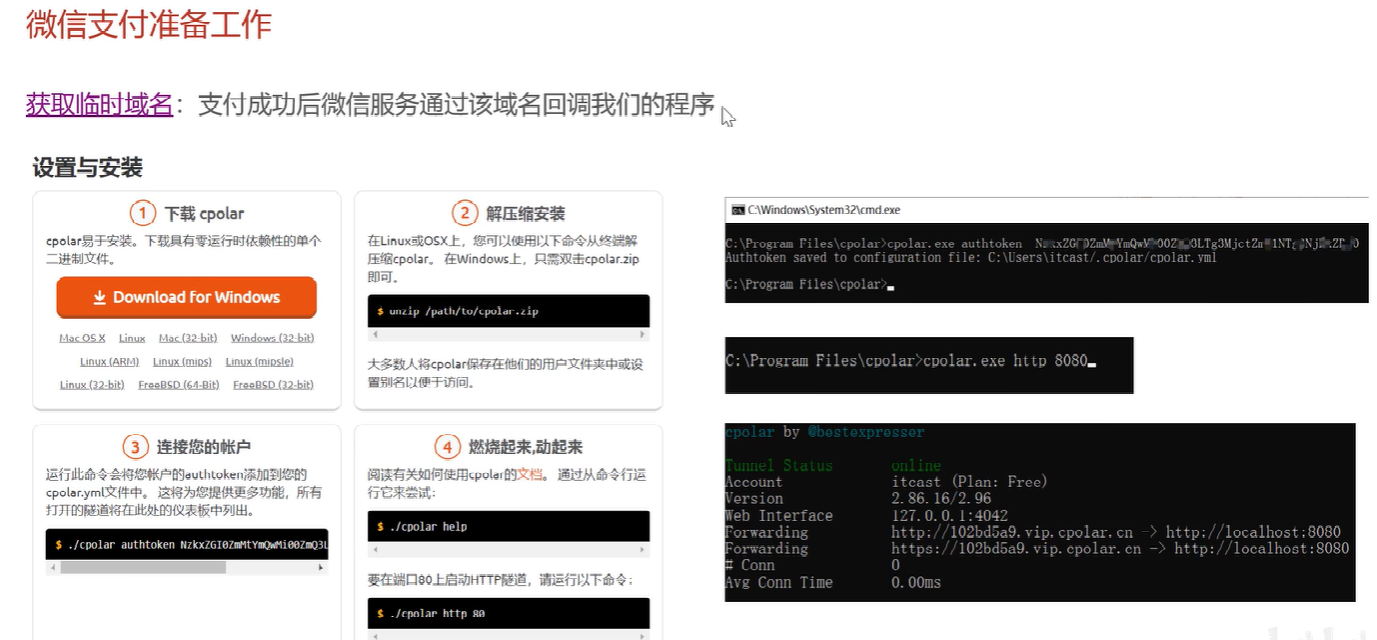Screen dimensions: 1377x640
Task: Click the 设置与安装 section heading
Action: coord(88,167)
